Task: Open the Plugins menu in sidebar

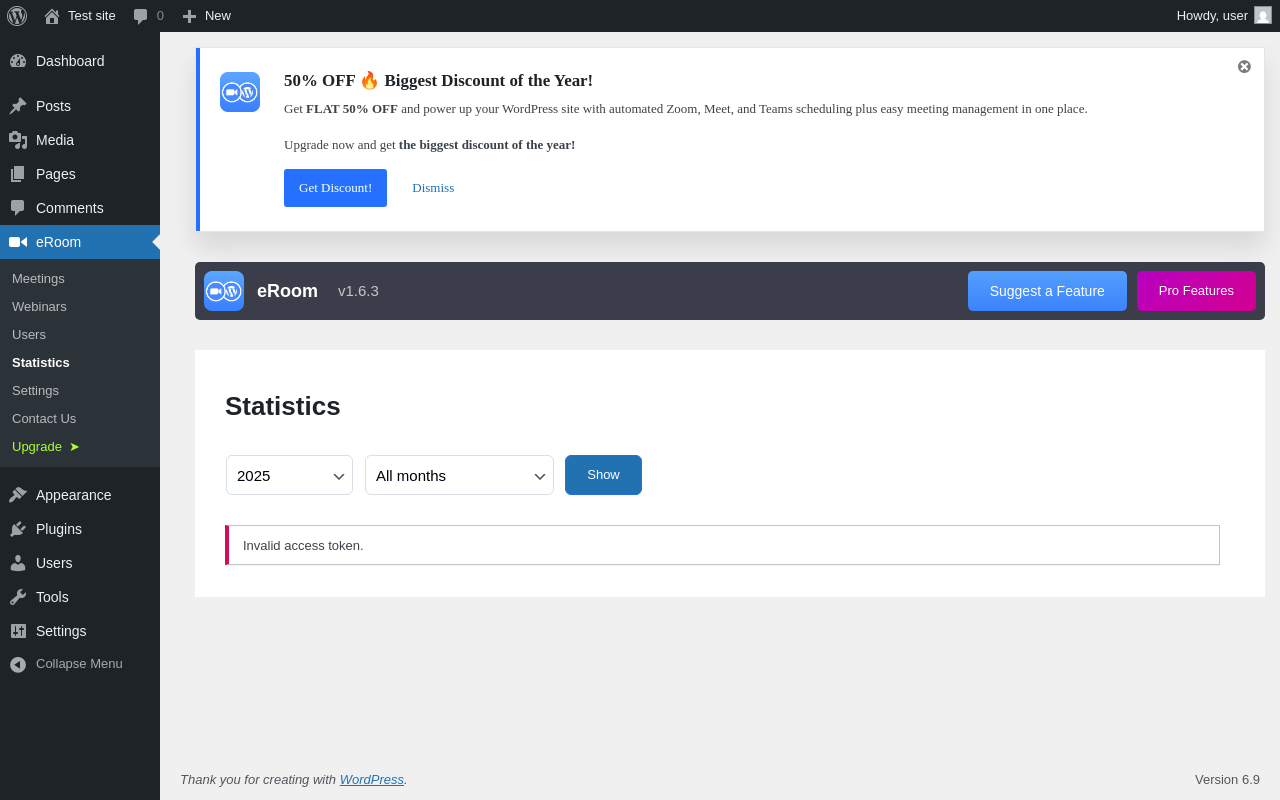Action: click(x=59, y=529)
